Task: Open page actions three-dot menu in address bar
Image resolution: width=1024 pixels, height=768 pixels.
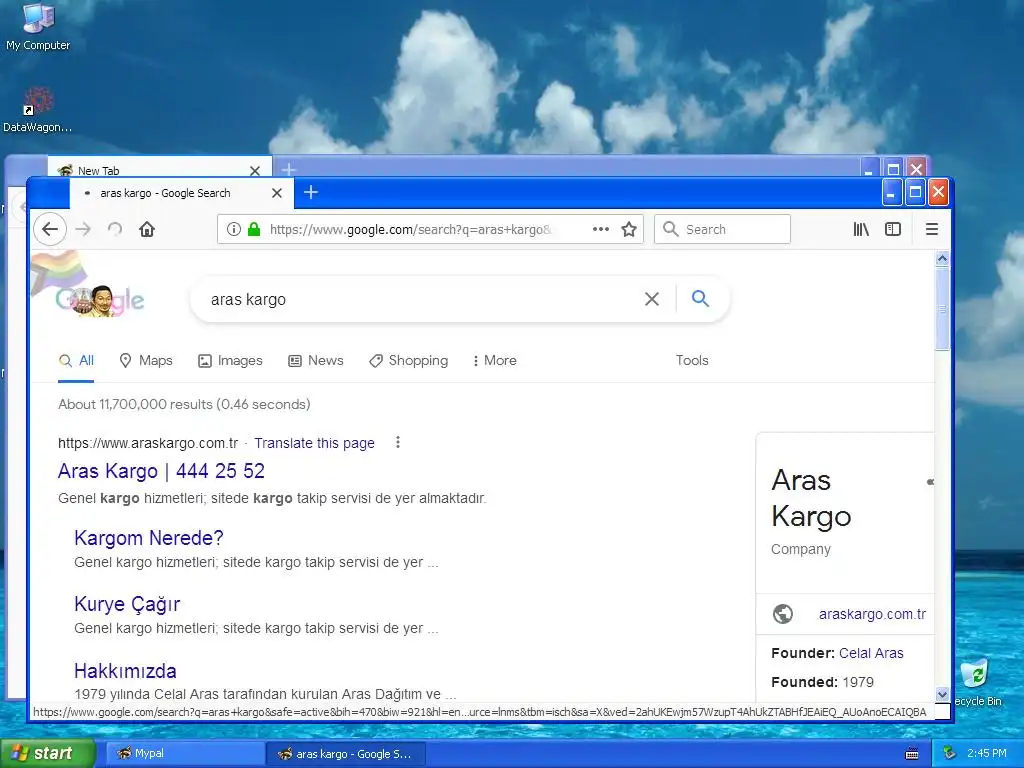Action: (601, 229)
